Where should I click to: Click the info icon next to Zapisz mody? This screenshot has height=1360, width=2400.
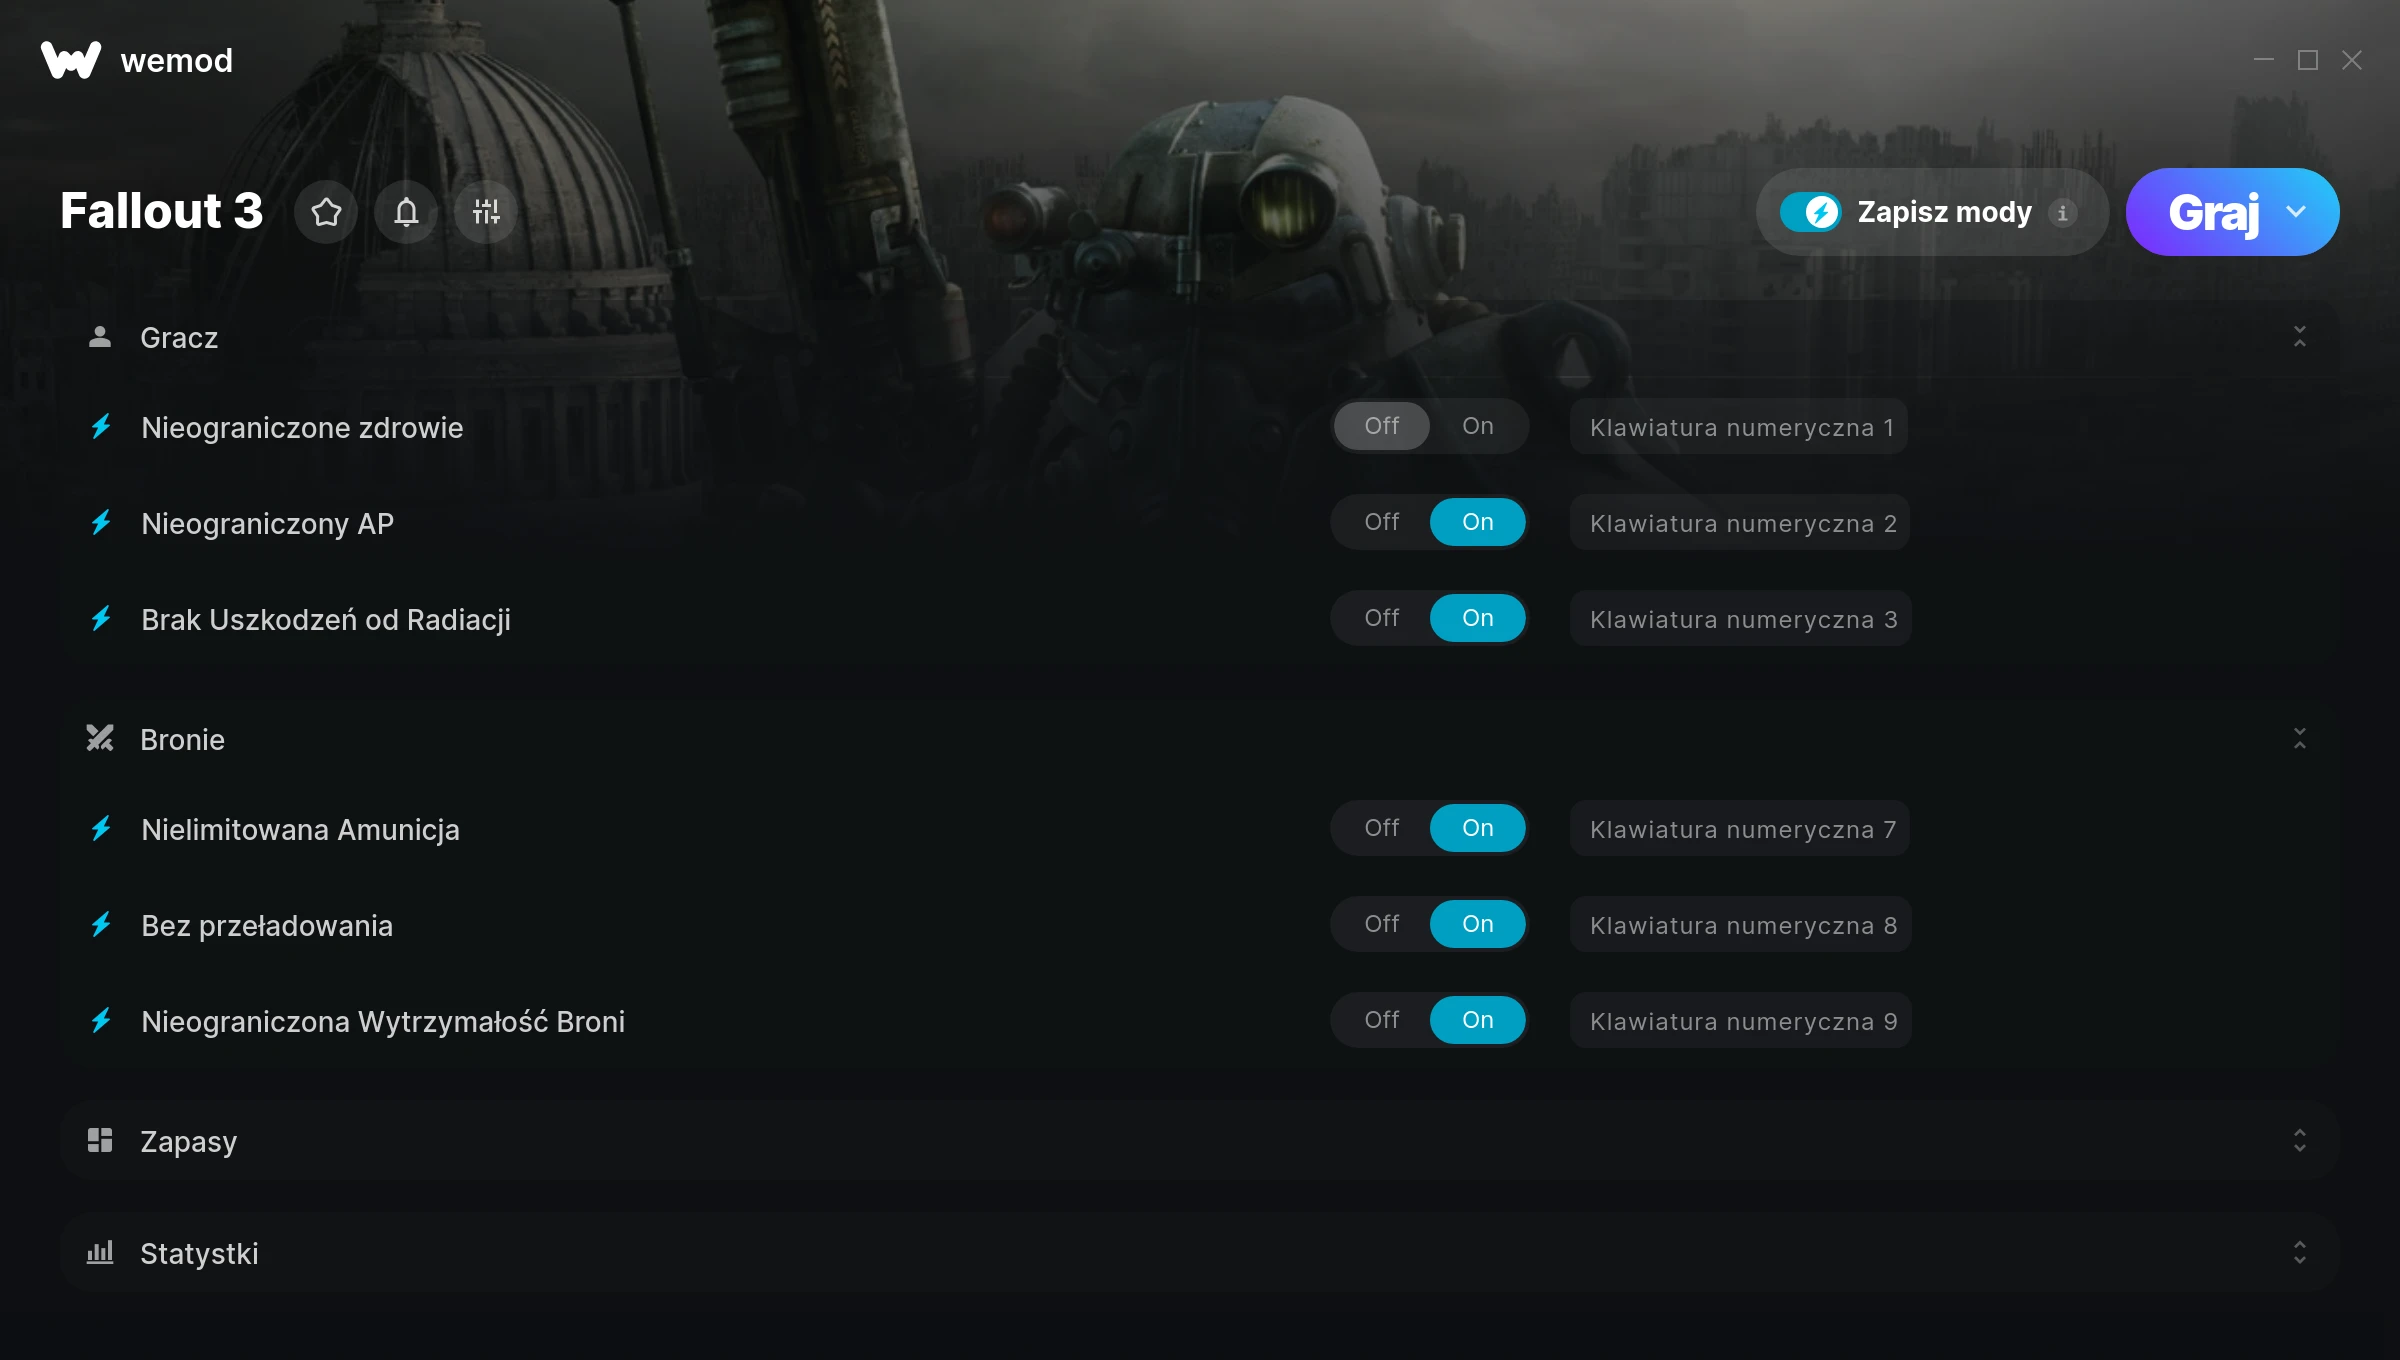2062,212
